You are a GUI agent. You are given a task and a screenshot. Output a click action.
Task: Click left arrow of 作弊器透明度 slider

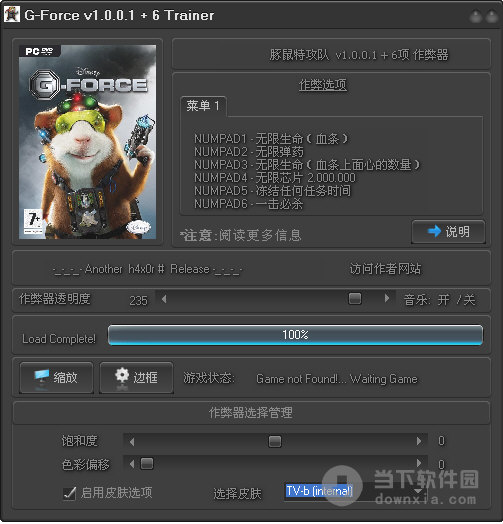pos(164,298)
